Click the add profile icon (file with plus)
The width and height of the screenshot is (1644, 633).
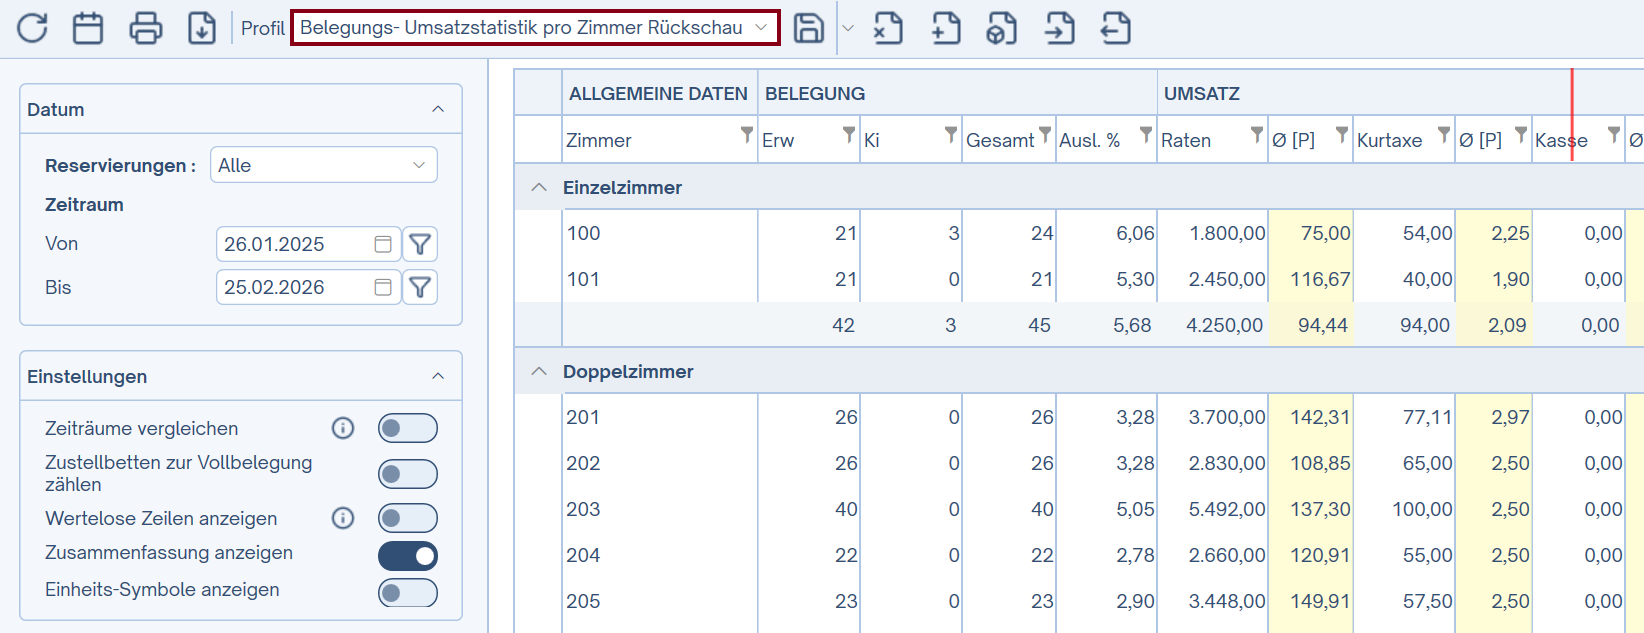tap(946, 28)
